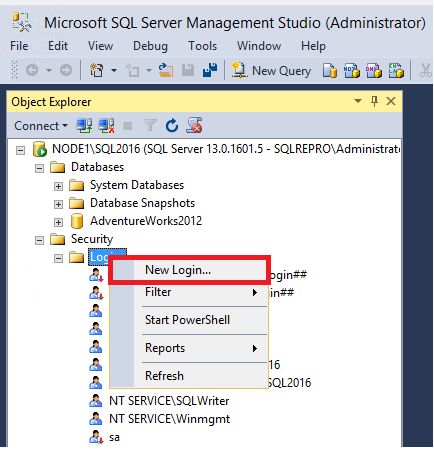Viewport: 434px width, 450px height.
Task: Open the New Project dropdown arrow
Action: coord(114,70)
